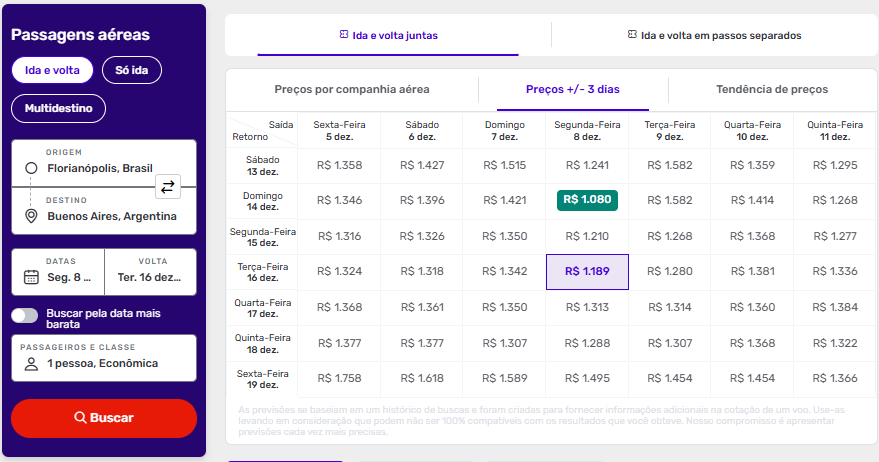The image size is (879, 462).
Task: Choose the Multidestino trip option
Action: coord(58,107)
